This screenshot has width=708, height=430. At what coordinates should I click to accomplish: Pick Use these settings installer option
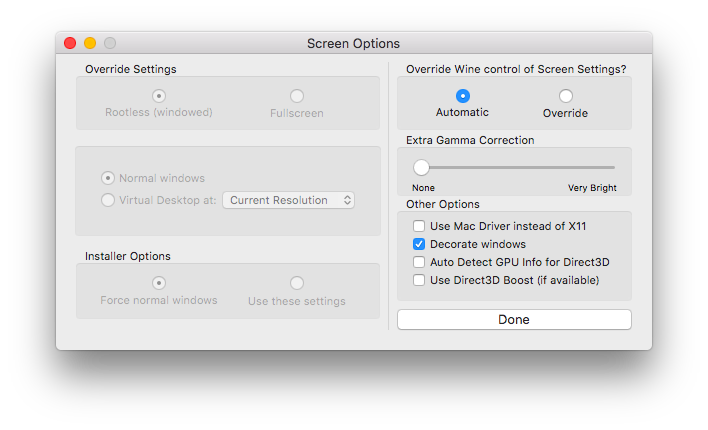297,283
